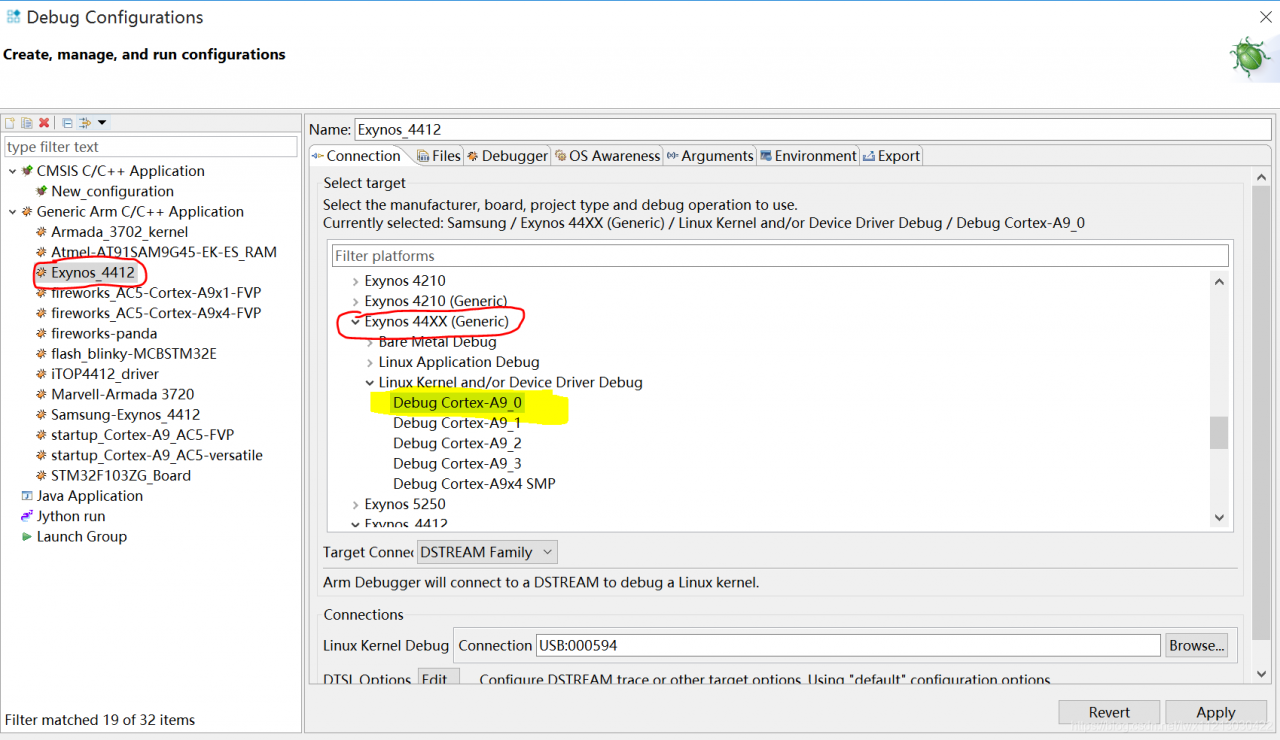Collapse the Generic Arm C/C++ Application node
The image size is (1280, 740).
click(x=12, y=212)
